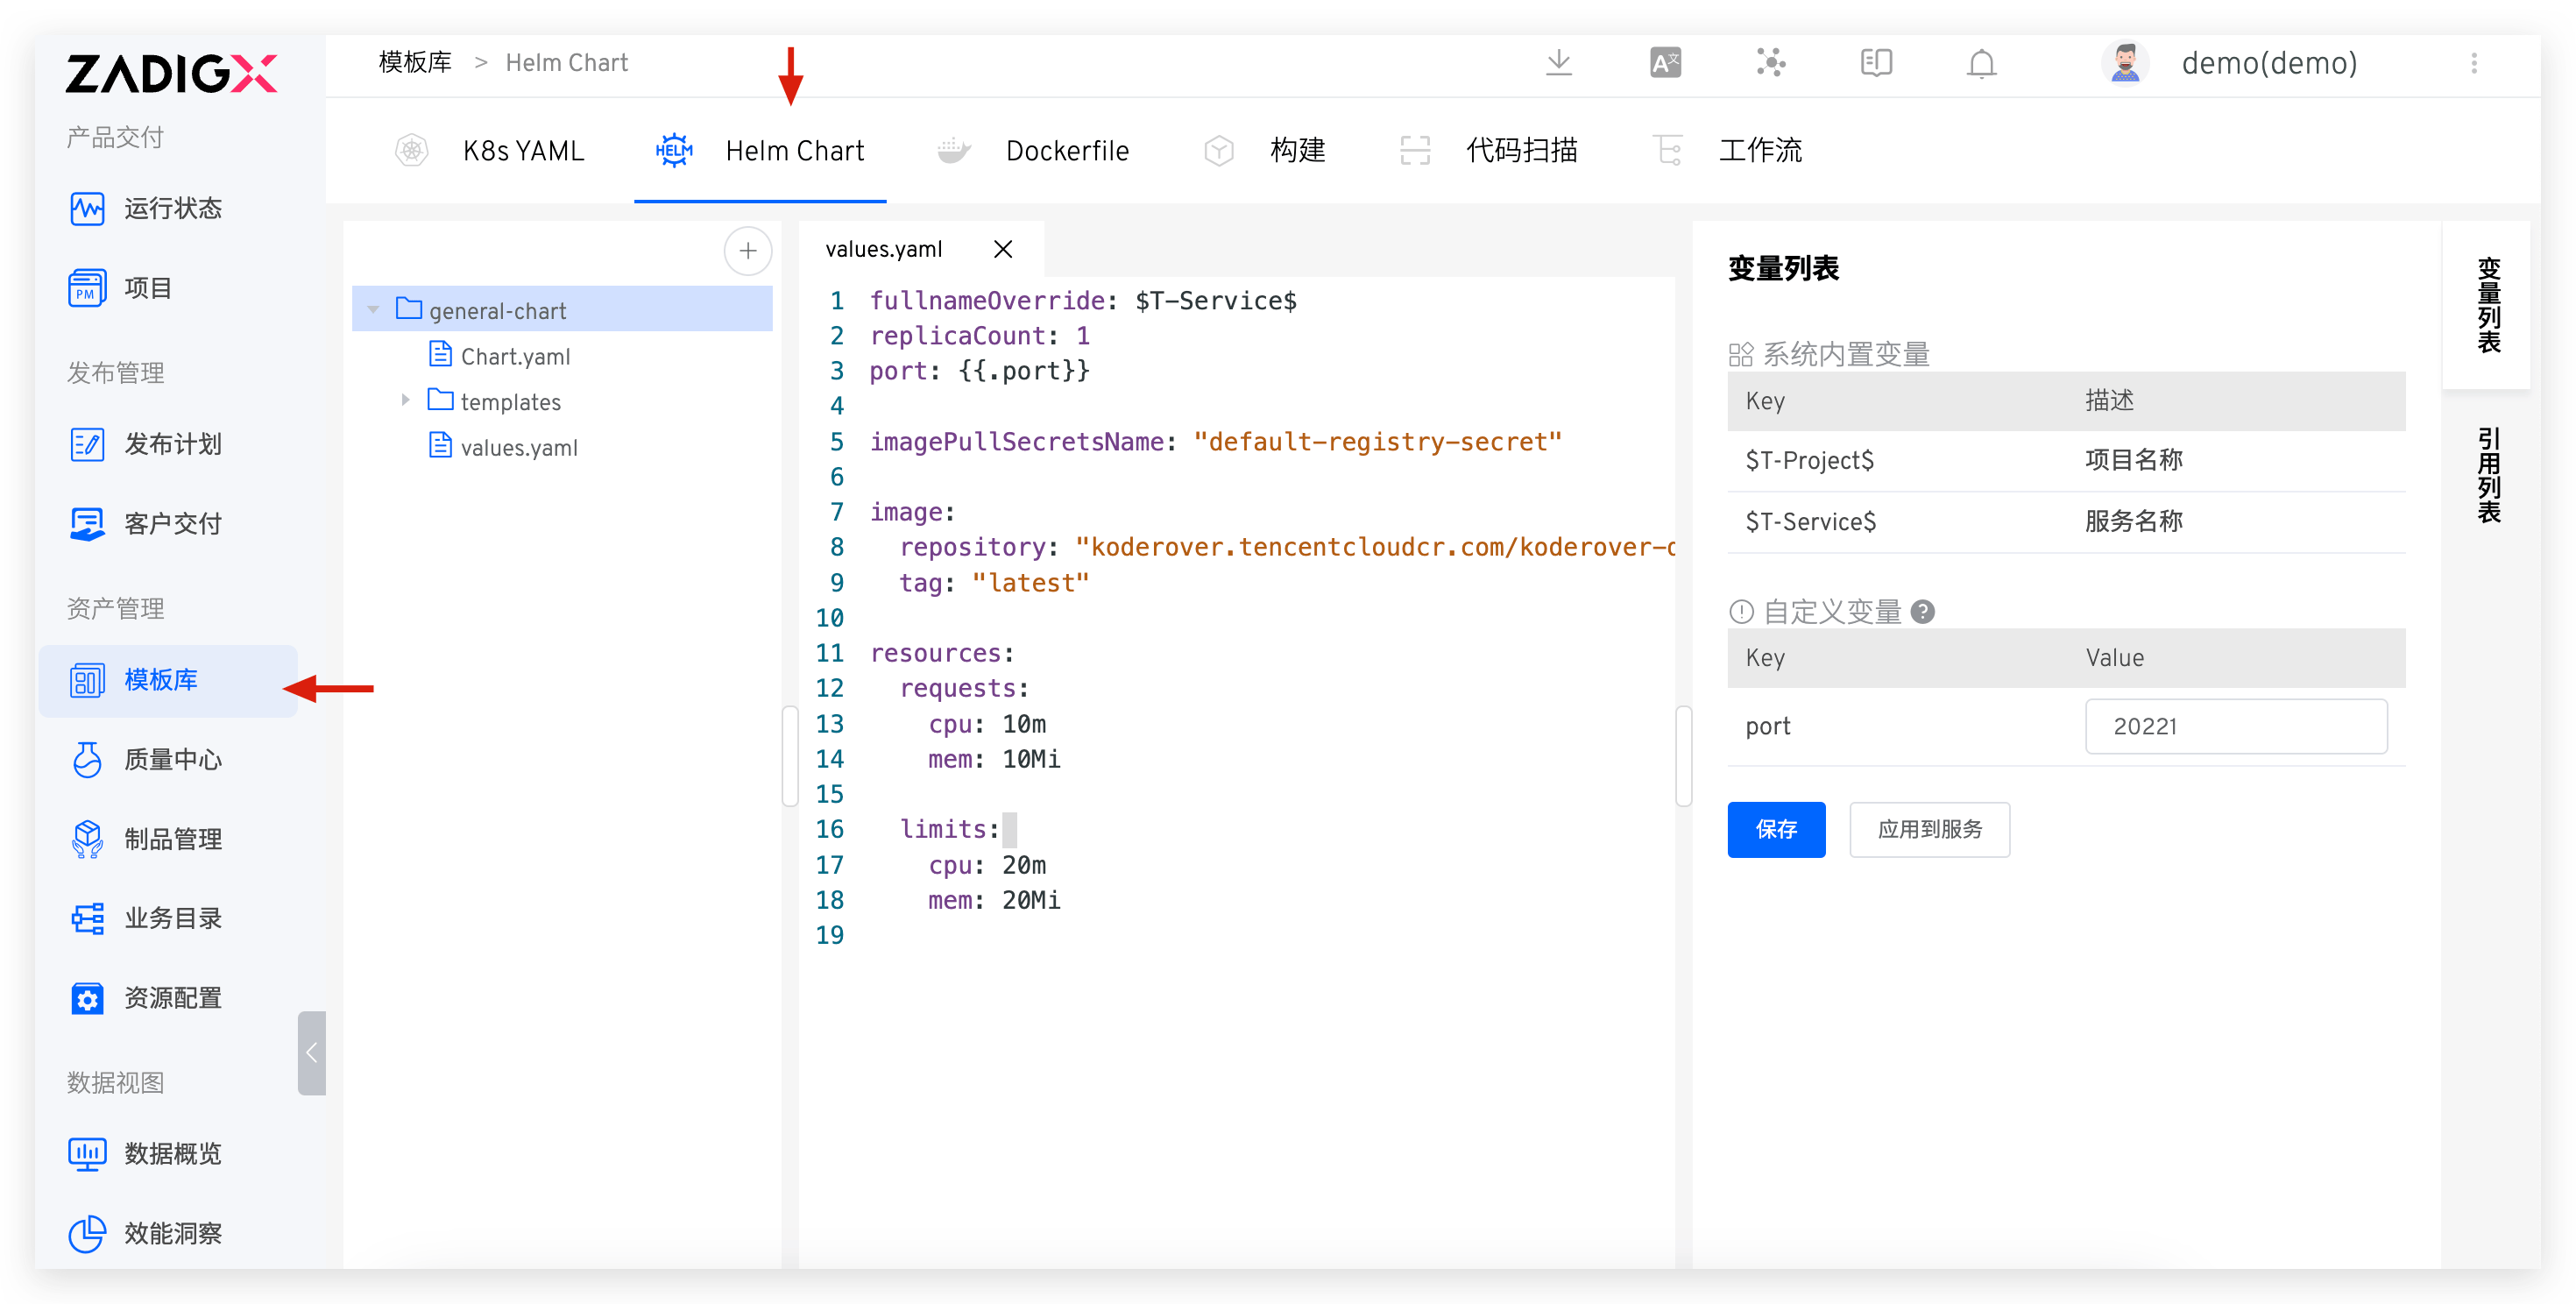The width and height of the screenshot is (2576, 1304).
Task: Expand the templates folder
Action: (x=405, y=400)
